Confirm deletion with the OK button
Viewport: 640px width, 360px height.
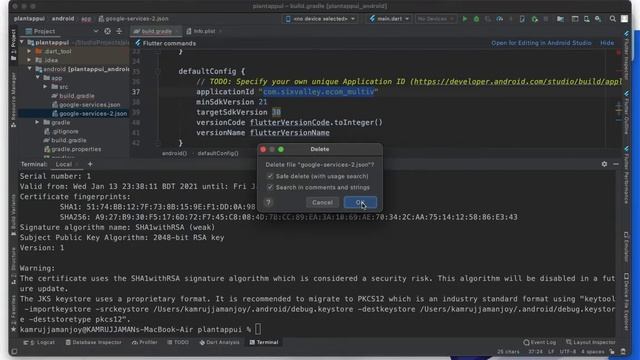pyautogui.click(x=360, y=202)
